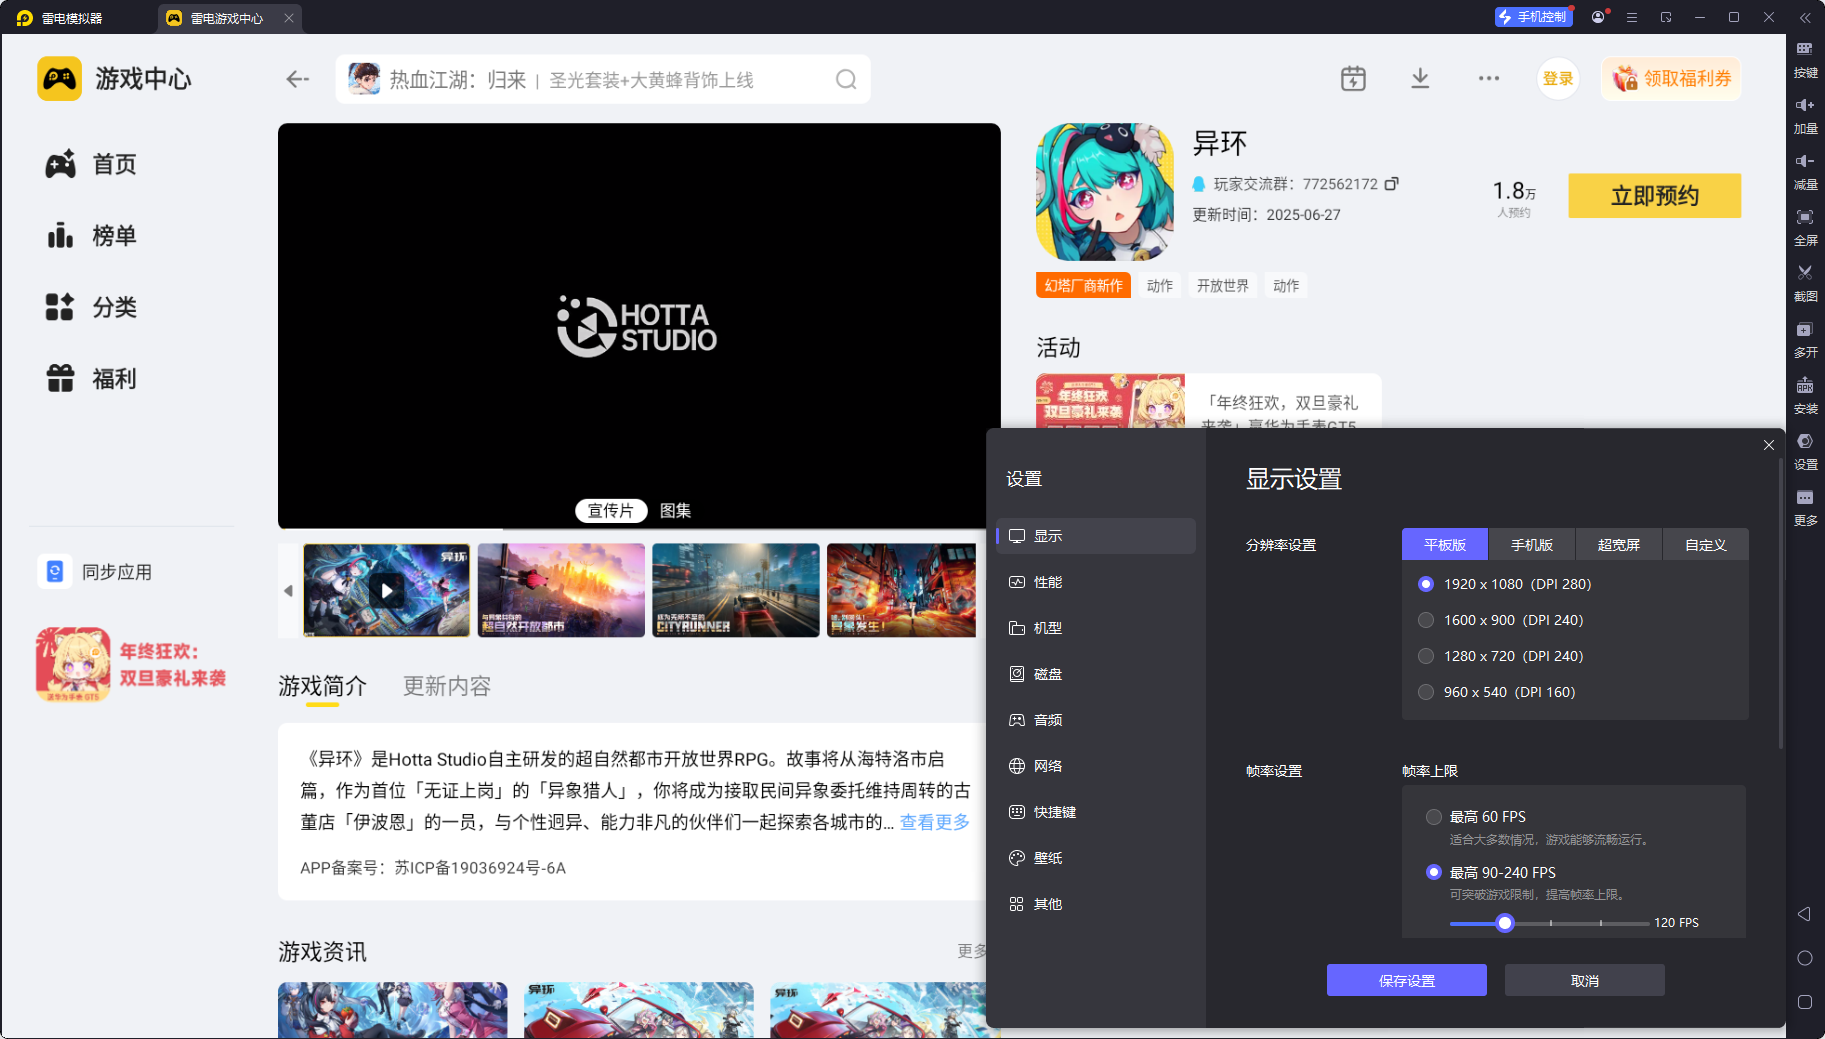Click the calendar reservation icon in header

pyautogui.click(x=1353, y=79)
